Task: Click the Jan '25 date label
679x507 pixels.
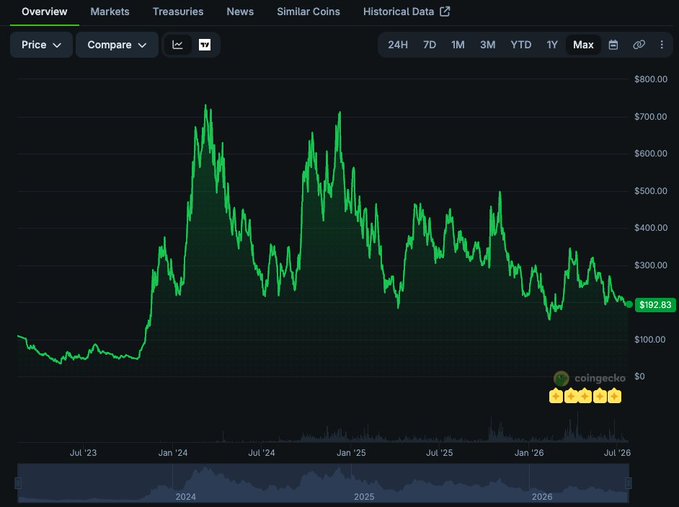Action: [x=351, y=453]
